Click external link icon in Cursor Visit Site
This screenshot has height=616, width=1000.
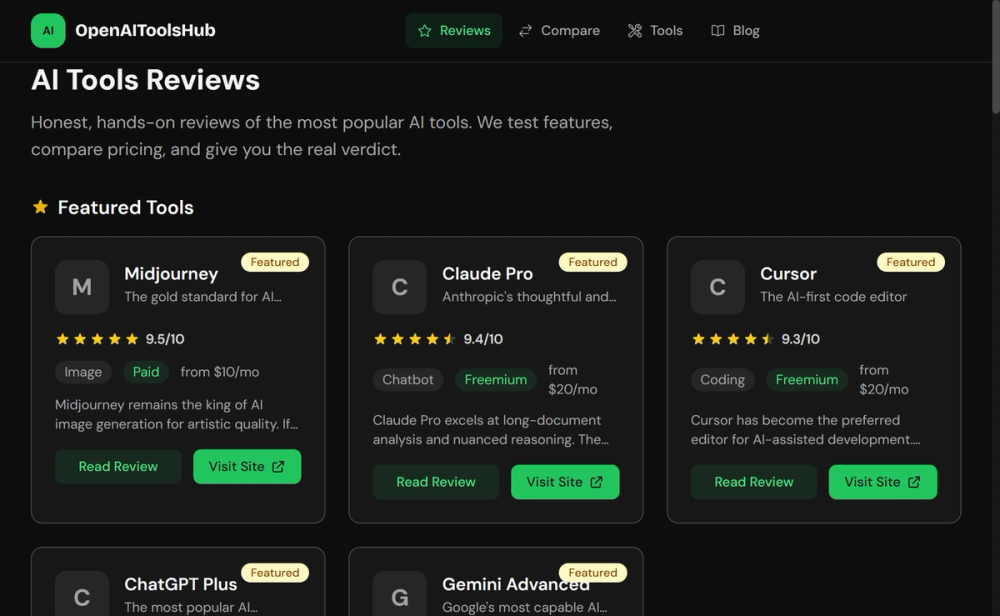(x=914, y=481)
